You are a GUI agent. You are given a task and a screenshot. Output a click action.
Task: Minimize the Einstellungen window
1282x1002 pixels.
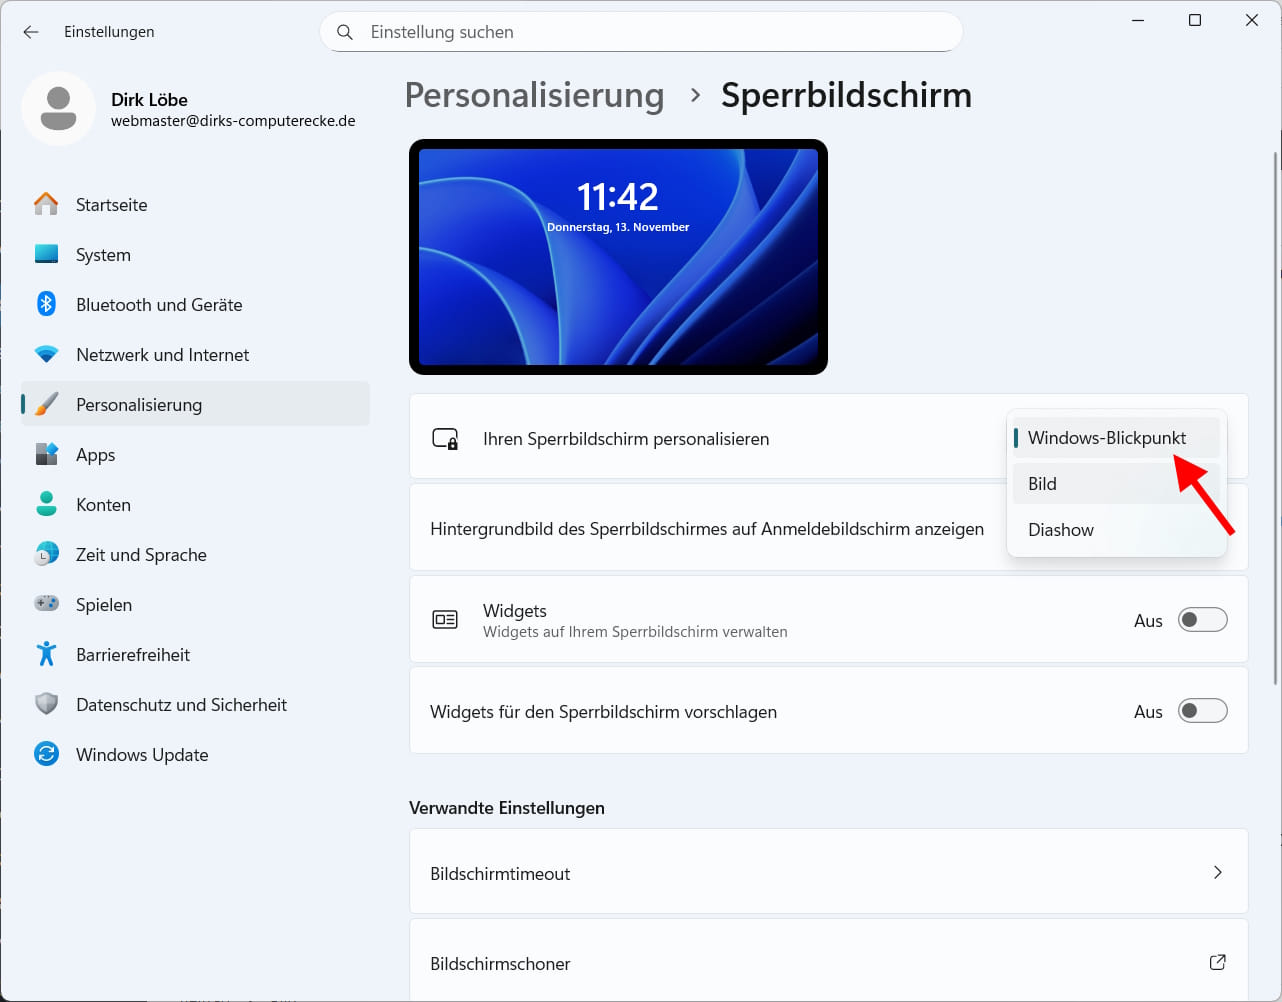coord(1137,20)
